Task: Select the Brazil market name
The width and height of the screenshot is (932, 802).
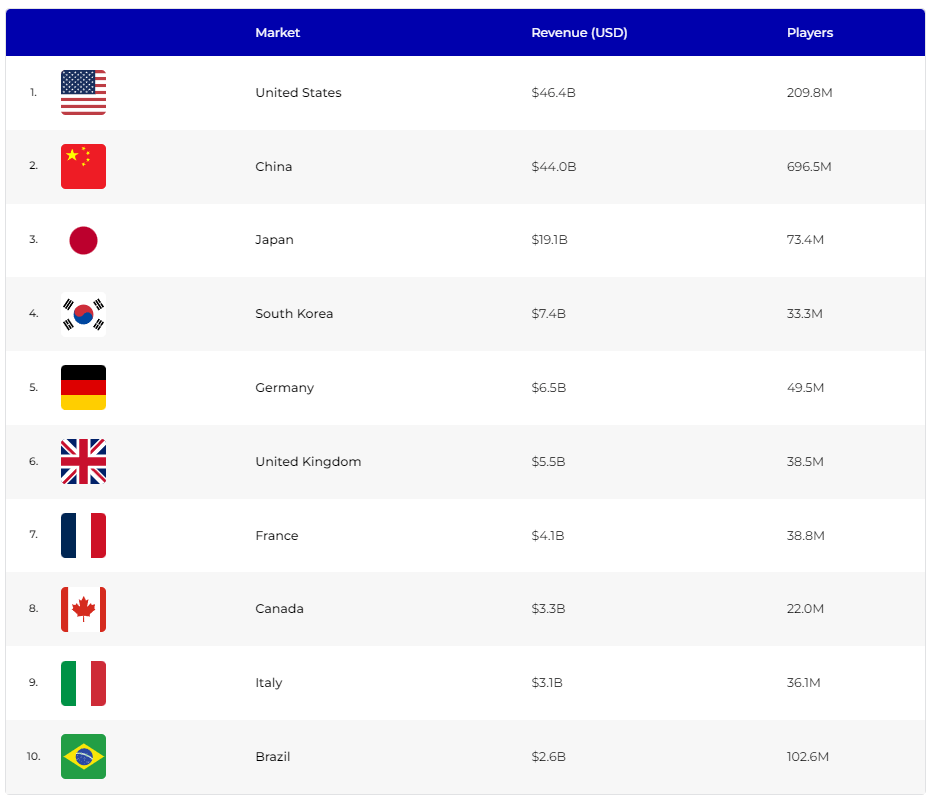Action: [273, 757]
